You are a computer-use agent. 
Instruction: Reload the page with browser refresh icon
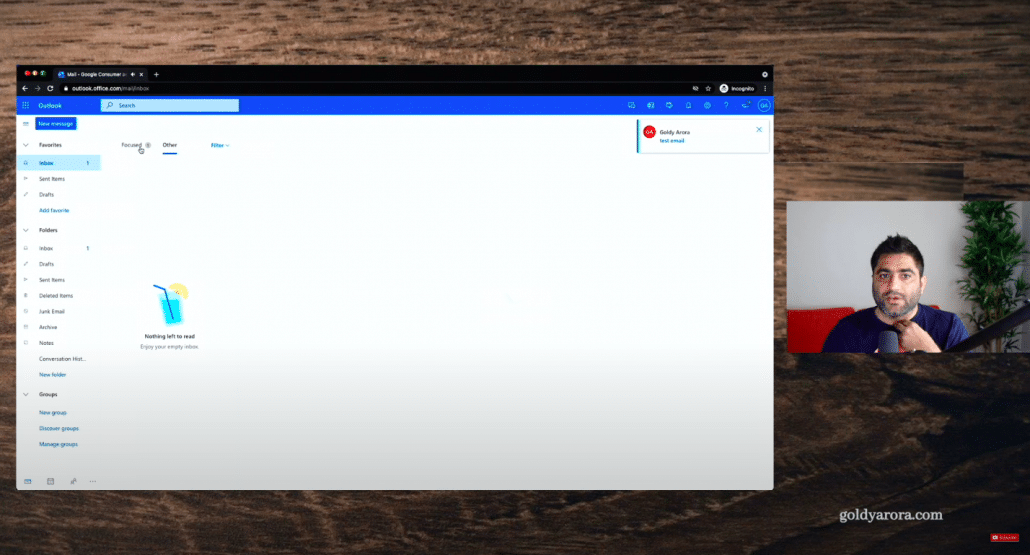[x=50, y=88]
